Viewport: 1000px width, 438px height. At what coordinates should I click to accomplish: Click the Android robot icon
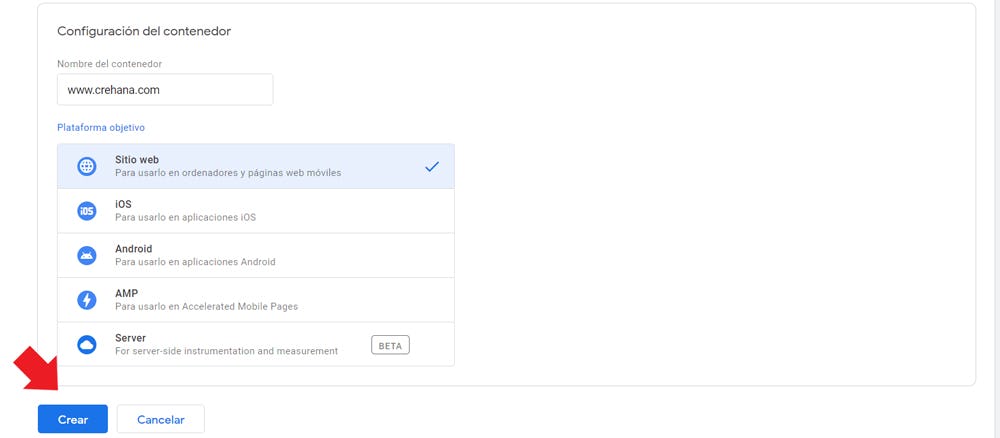click(x=87, y=256)
